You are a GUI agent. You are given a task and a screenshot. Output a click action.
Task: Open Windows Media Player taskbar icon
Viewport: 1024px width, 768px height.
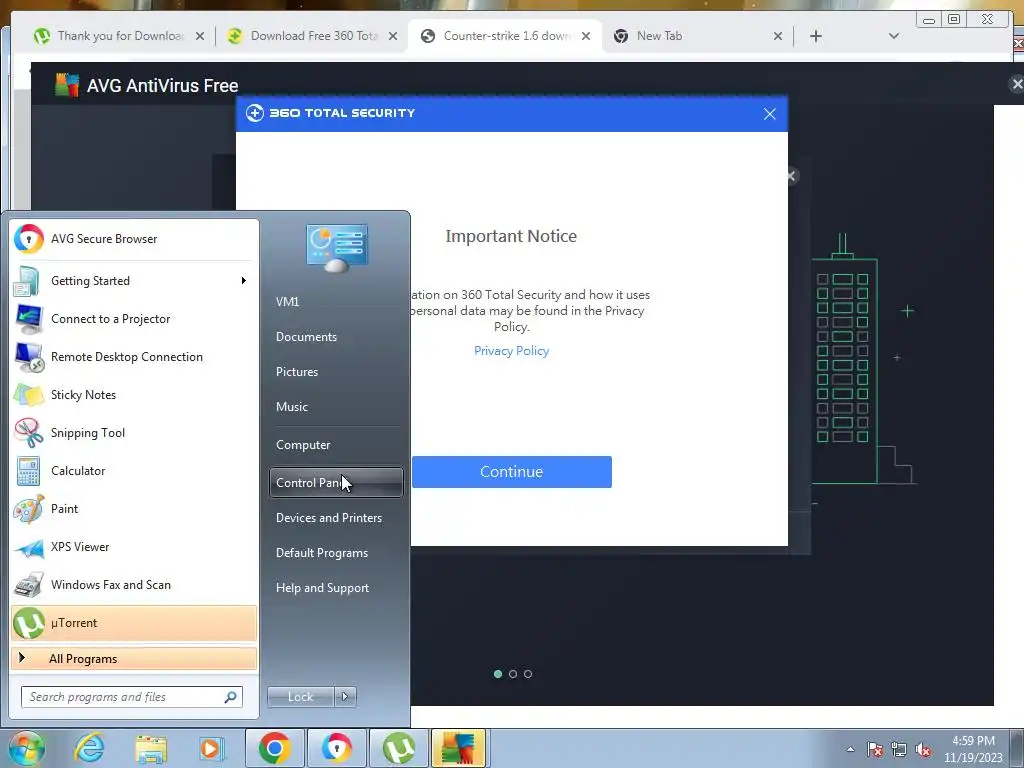click(x=211, y=748)
